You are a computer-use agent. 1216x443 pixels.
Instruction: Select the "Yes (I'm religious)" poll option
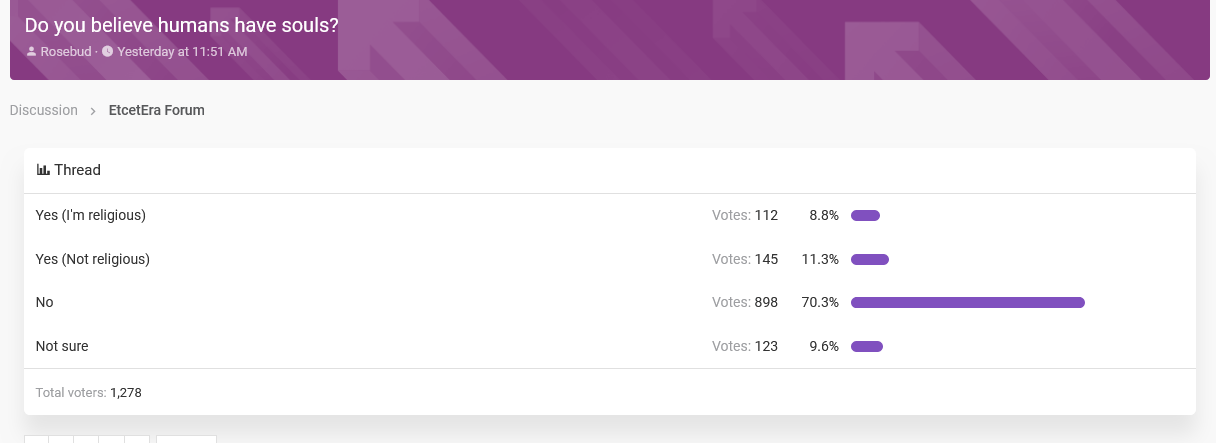tap(91, 215)
